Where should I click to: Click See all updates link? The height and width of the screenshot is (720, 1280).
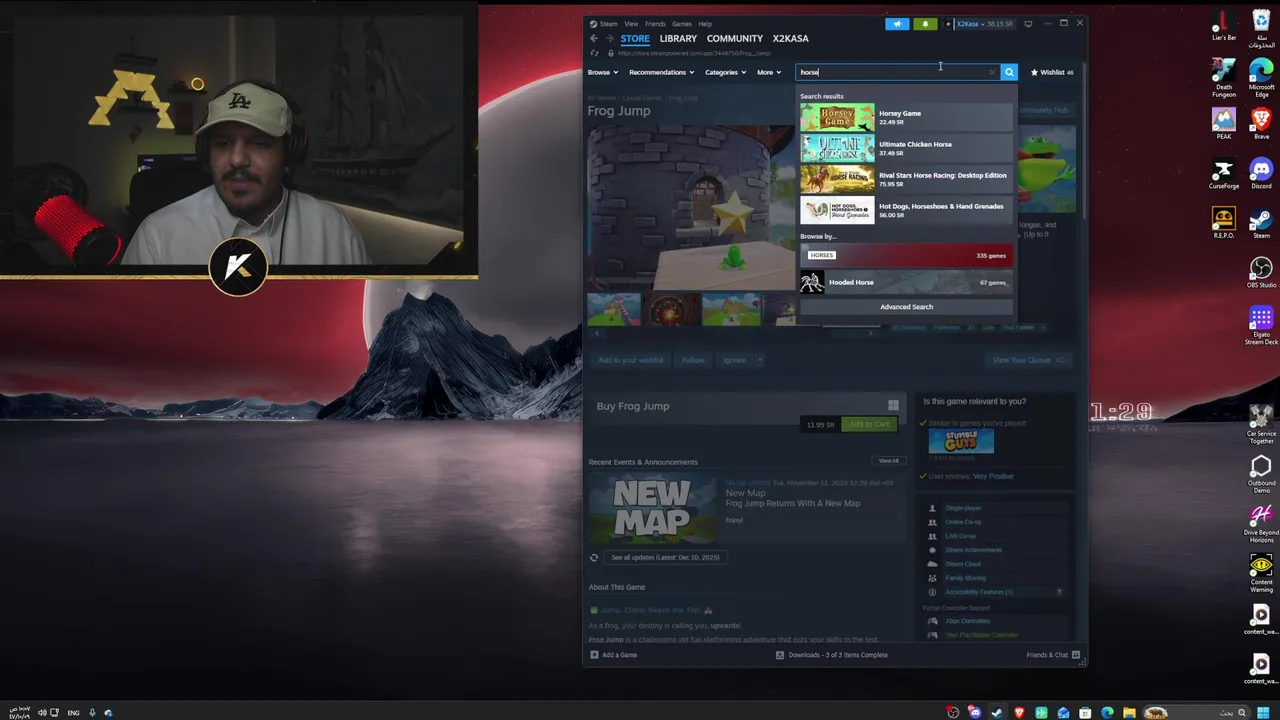click(665, 557)
